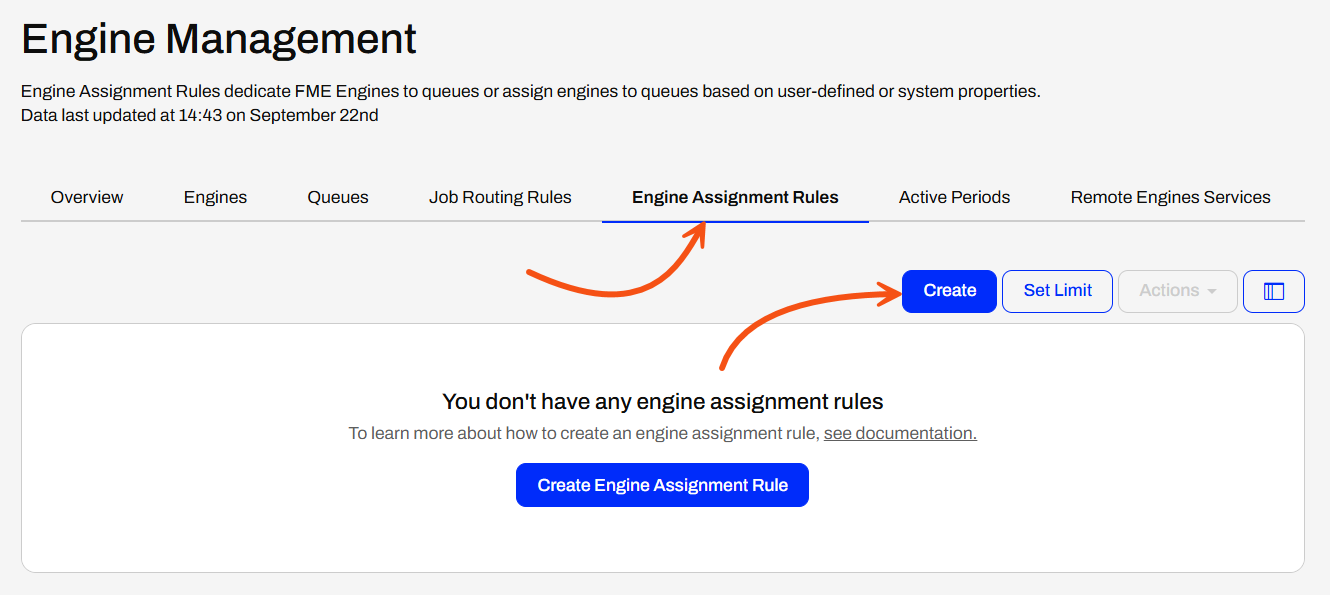Open the Engines tab
The width and height of the screenshot is (1330, 595).
215,197
